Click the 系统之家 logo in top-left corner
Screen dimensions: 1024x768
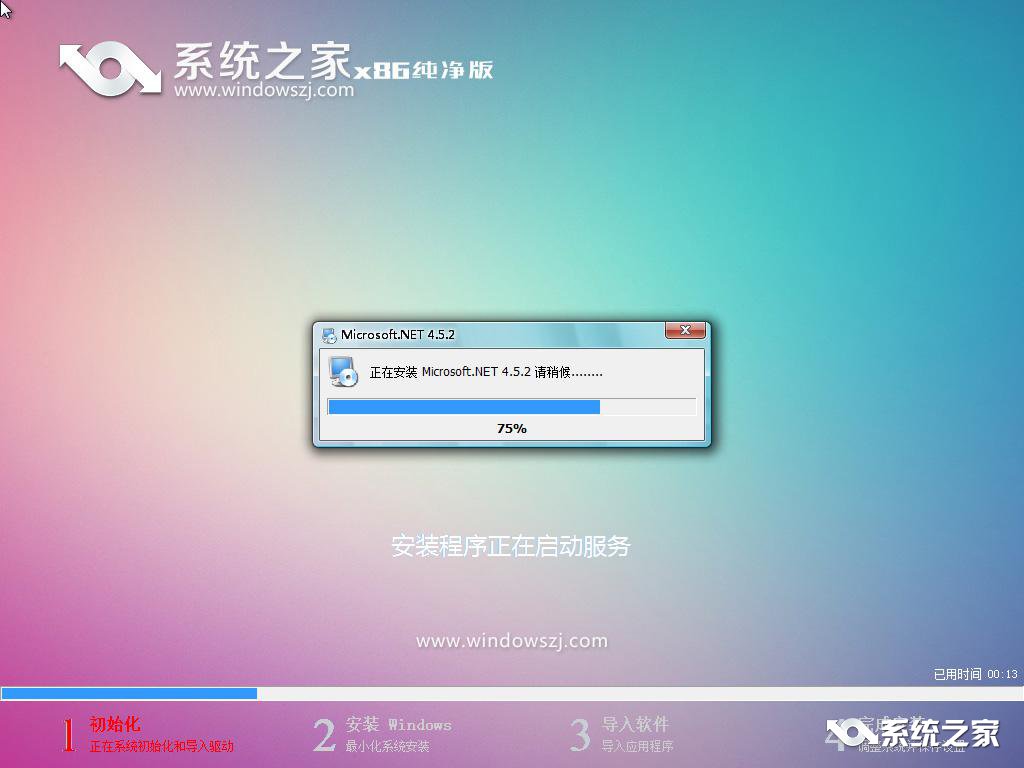(x=110, y=70)
